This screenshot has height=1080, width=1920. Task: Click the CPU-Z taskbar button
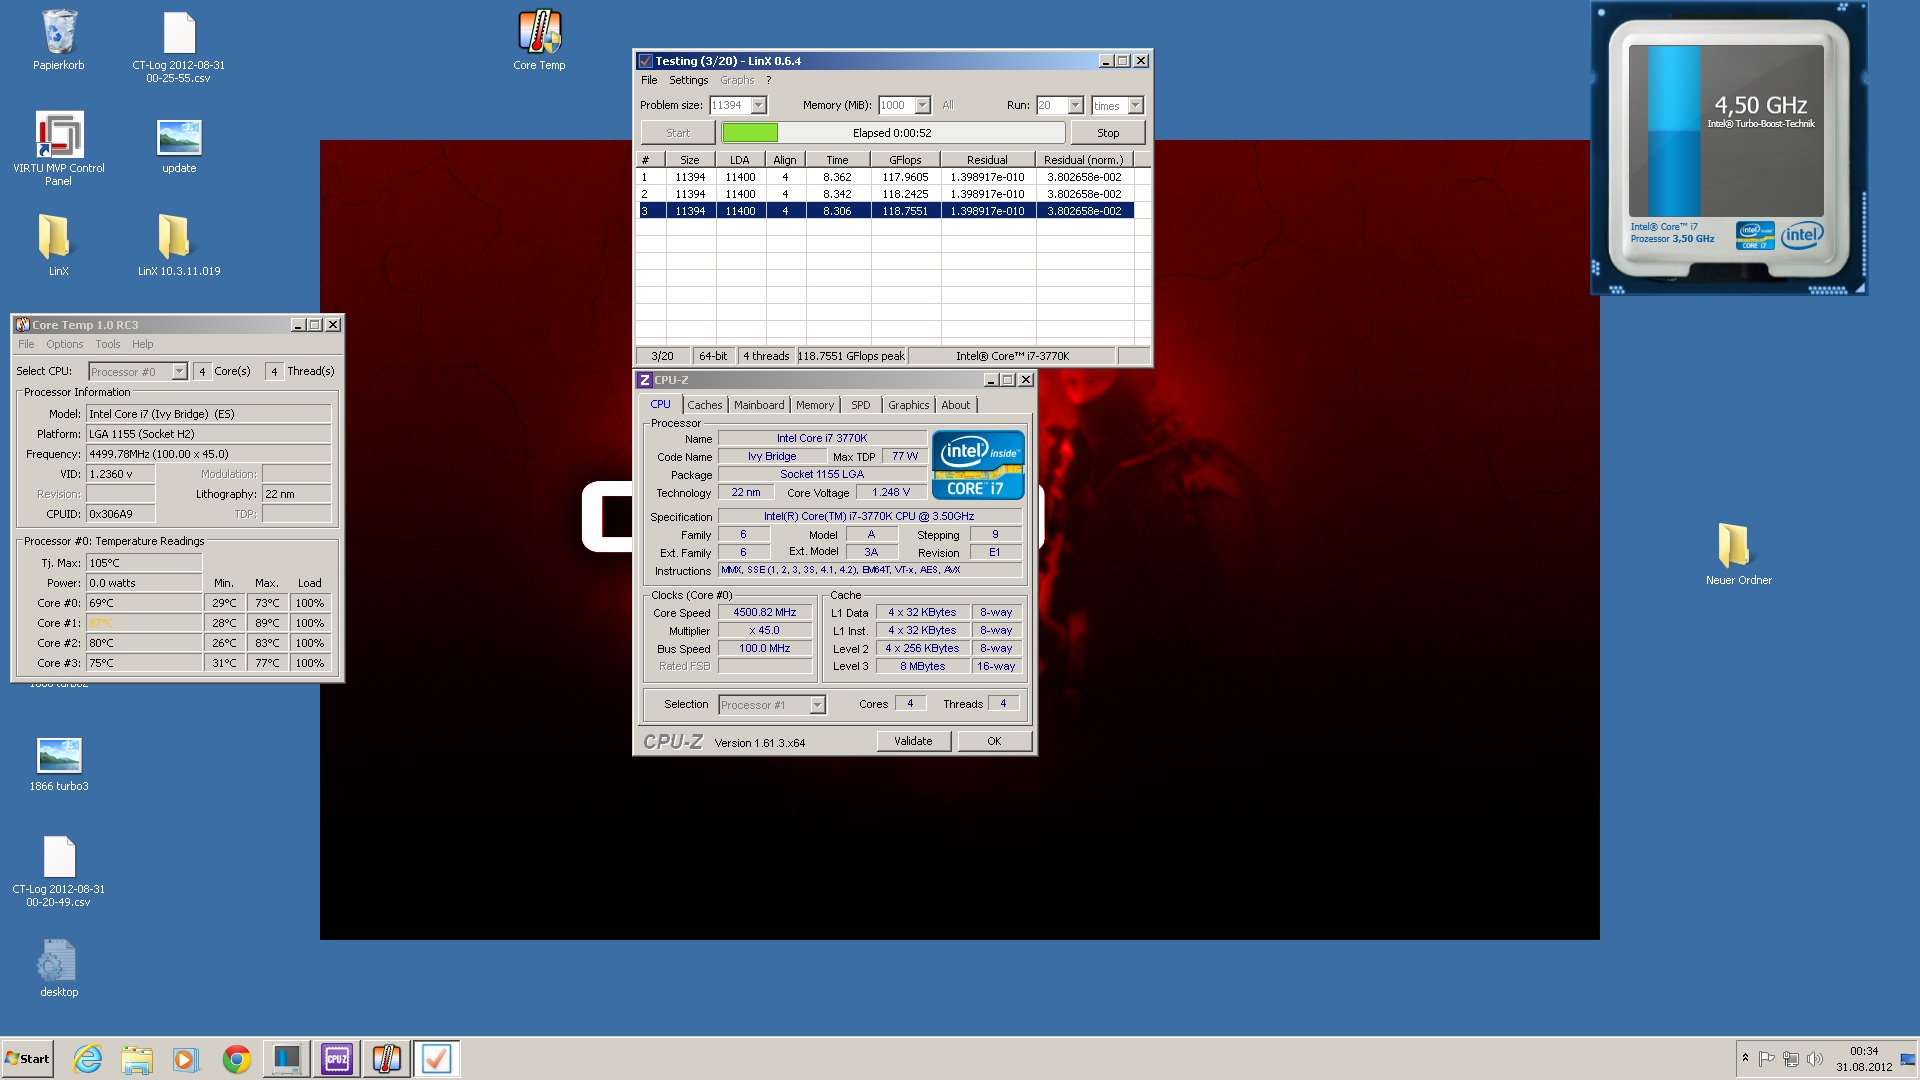tap(337, 1059)
